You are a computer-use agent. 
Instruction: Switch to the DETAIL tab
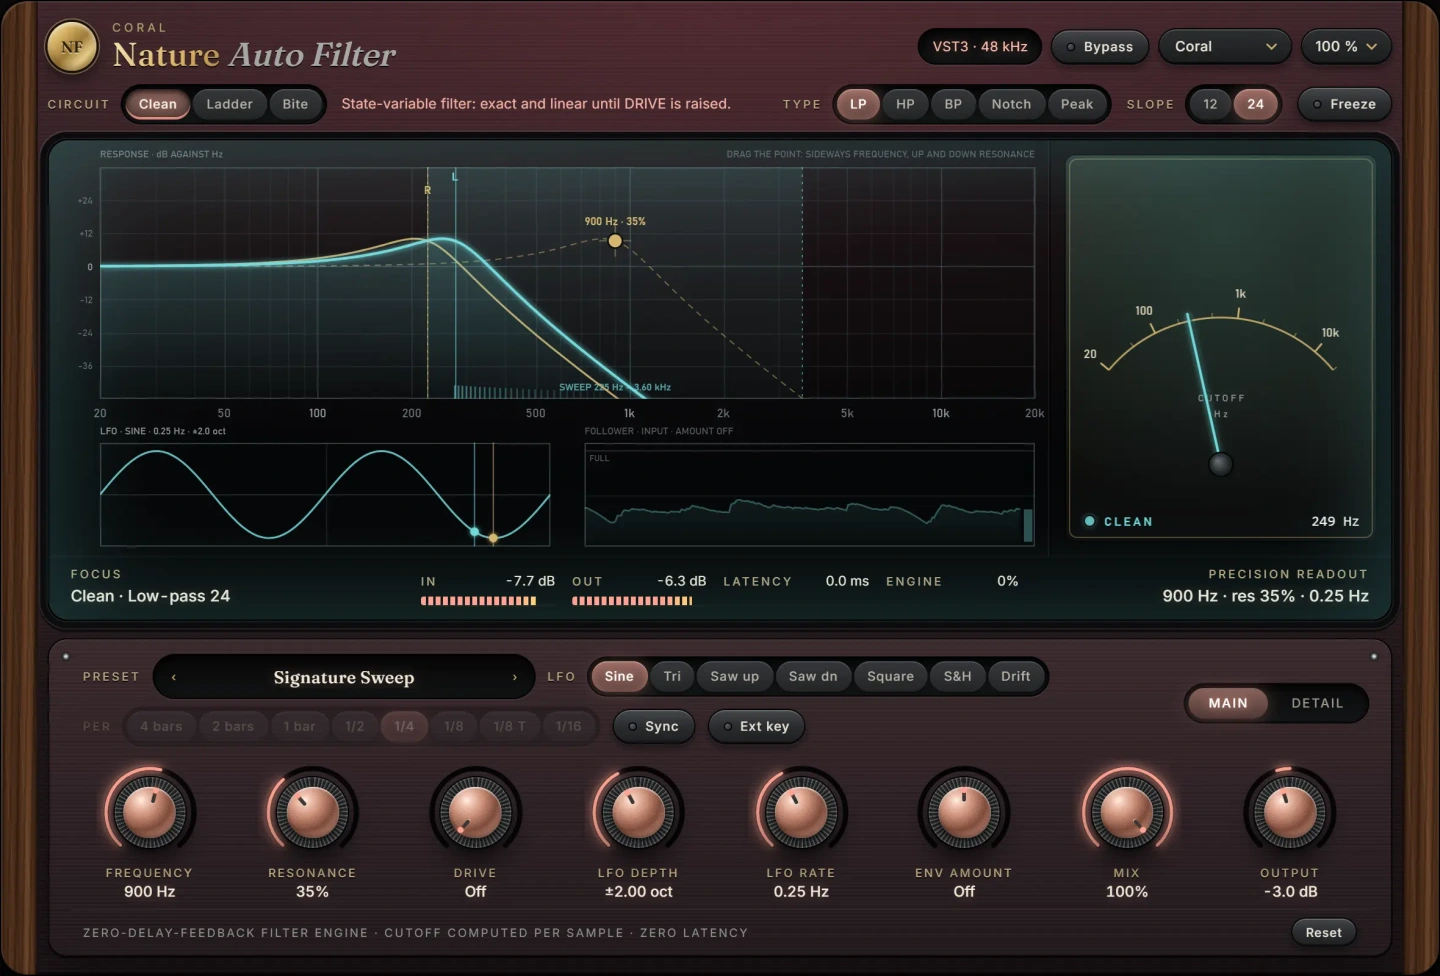pos(1317,703)
